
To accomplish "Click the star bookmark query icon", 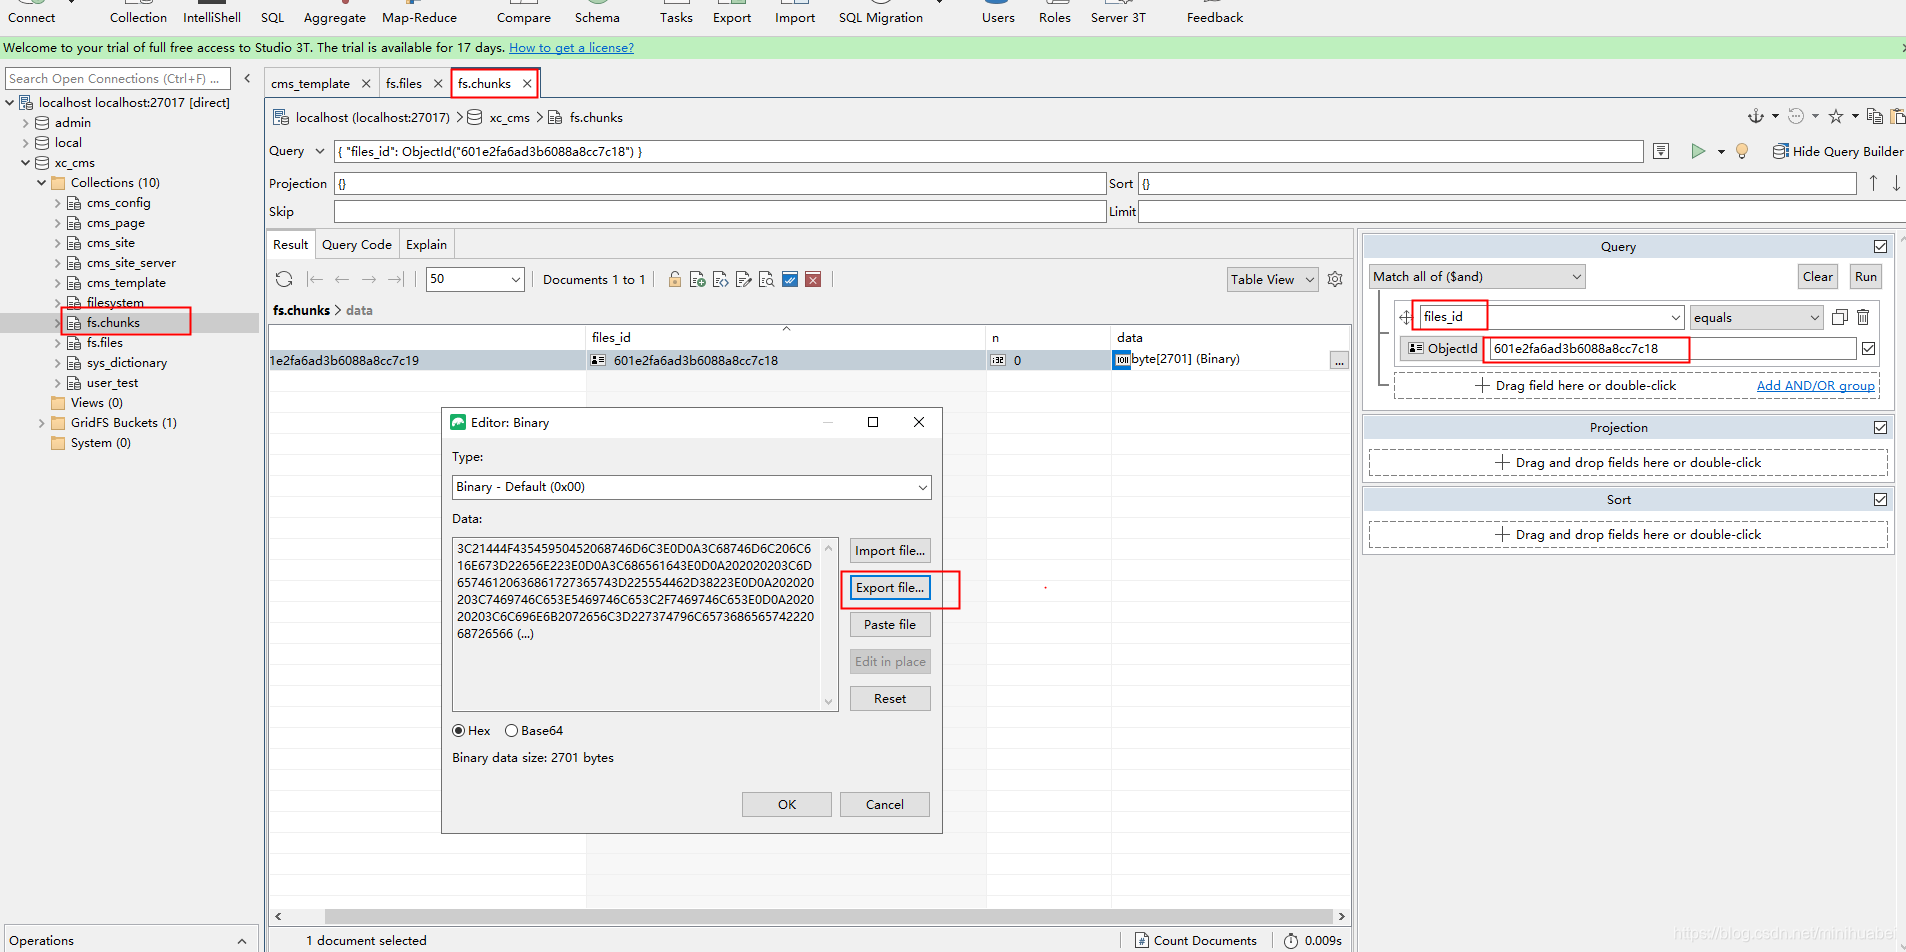I will point(1836,116).
